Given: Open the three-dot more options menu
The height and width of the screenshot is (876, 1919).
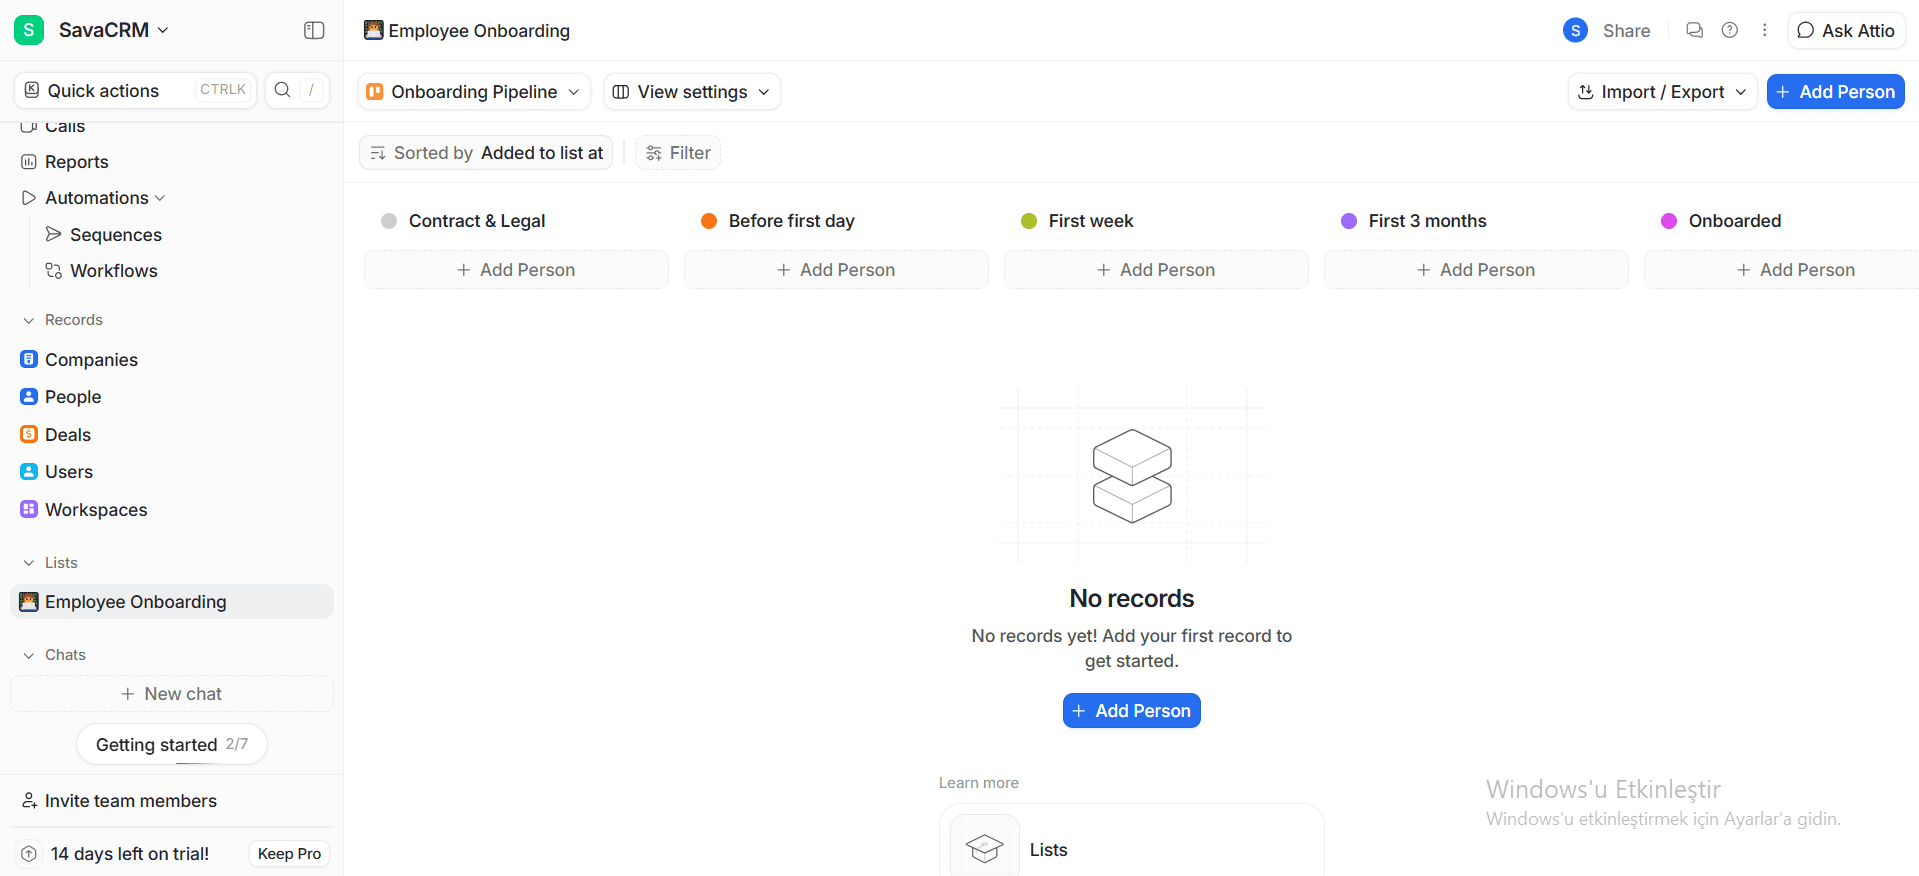Looking at the screenshot, I should point(1765,30).
